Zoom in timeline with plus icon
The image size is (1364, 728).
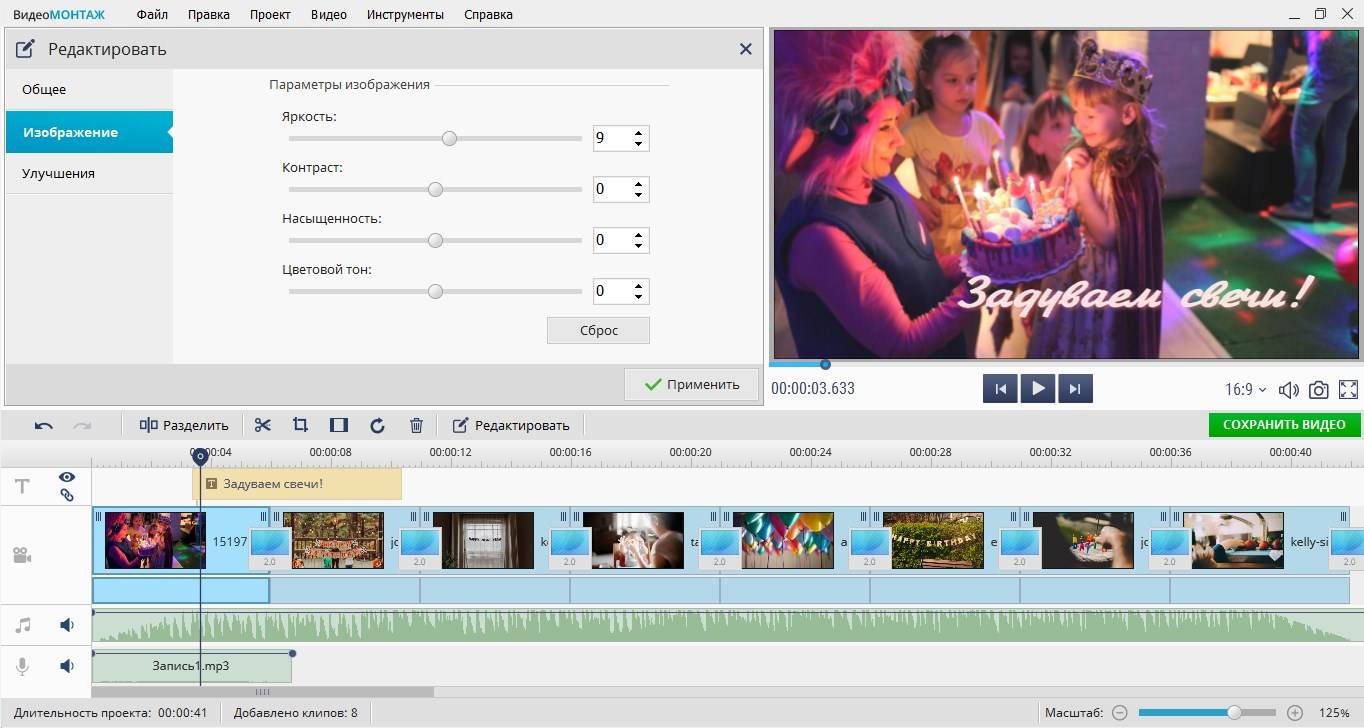point(1295,713)
